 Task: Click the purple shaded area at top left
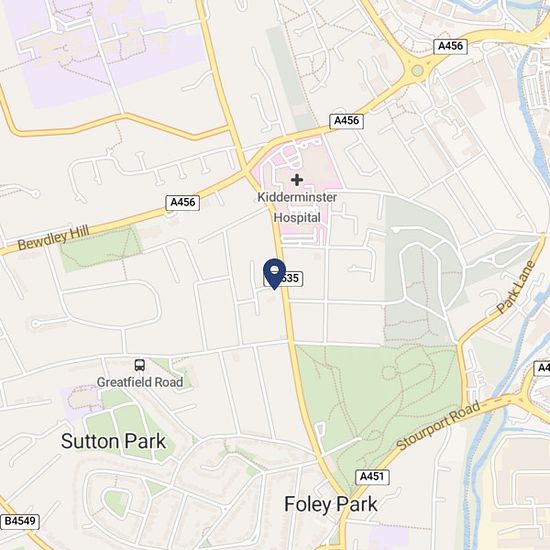coord(105,49)
